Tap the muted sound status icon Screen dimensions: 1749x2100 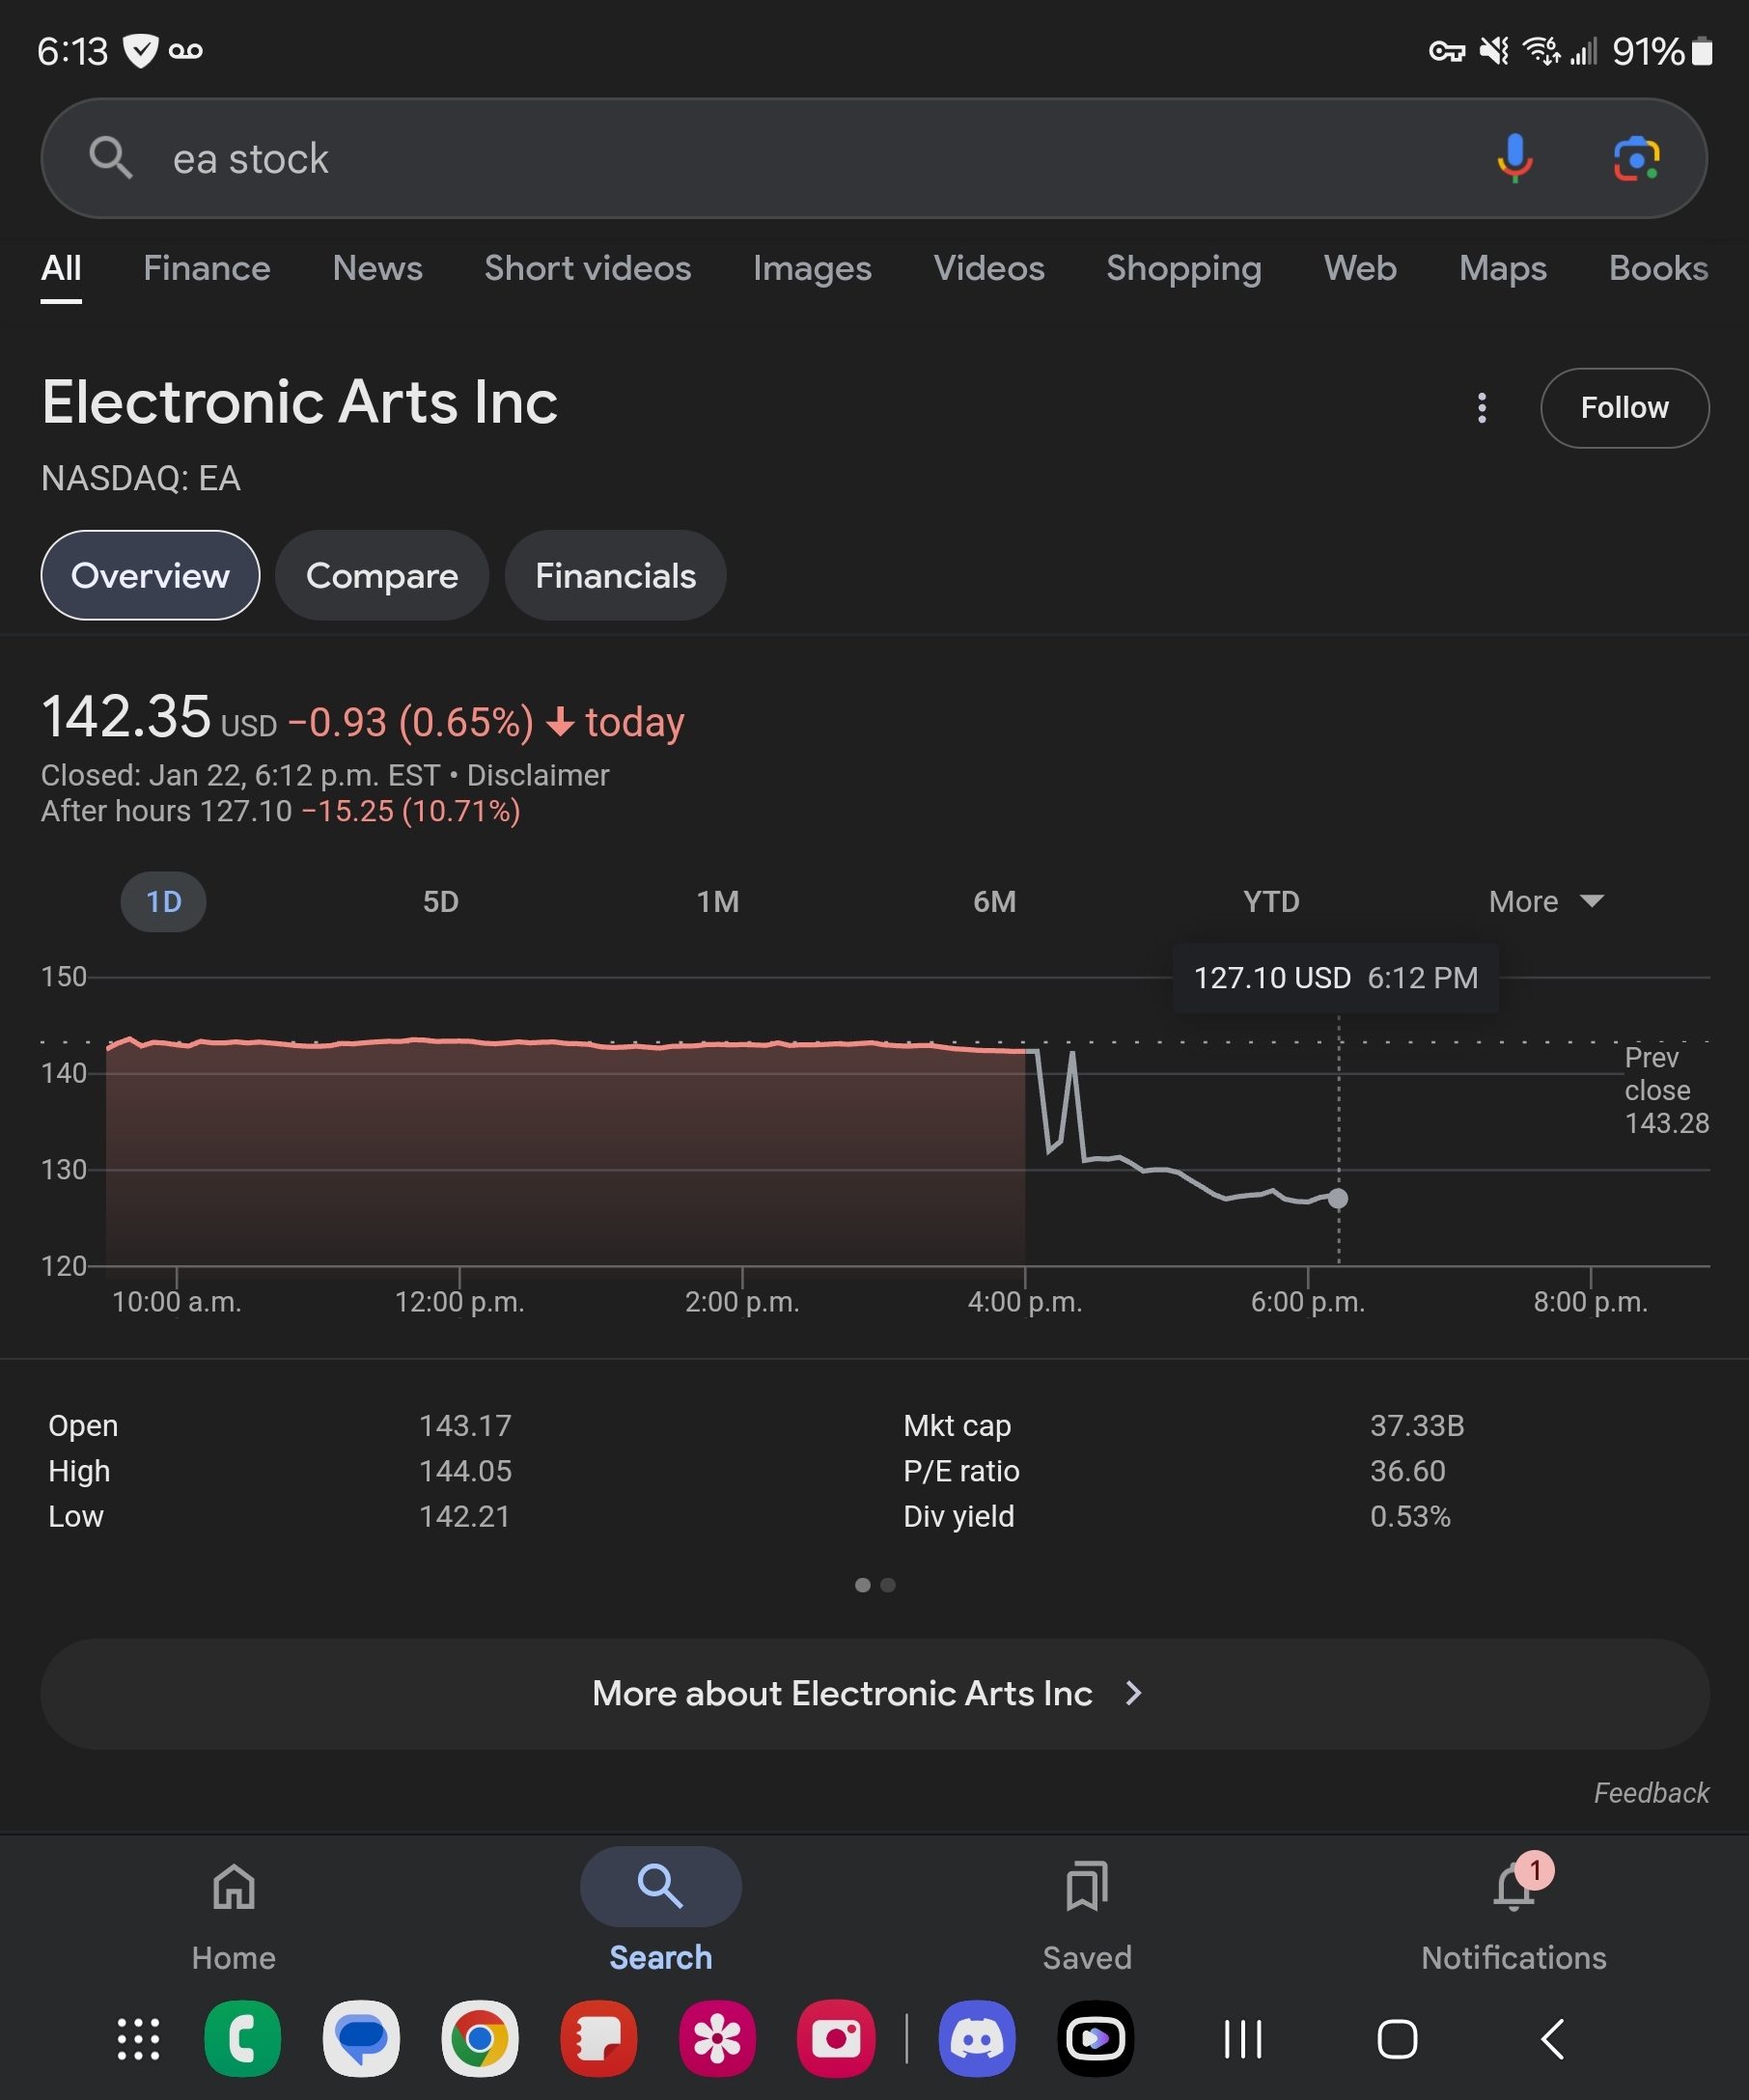[x=1494, y=50]
